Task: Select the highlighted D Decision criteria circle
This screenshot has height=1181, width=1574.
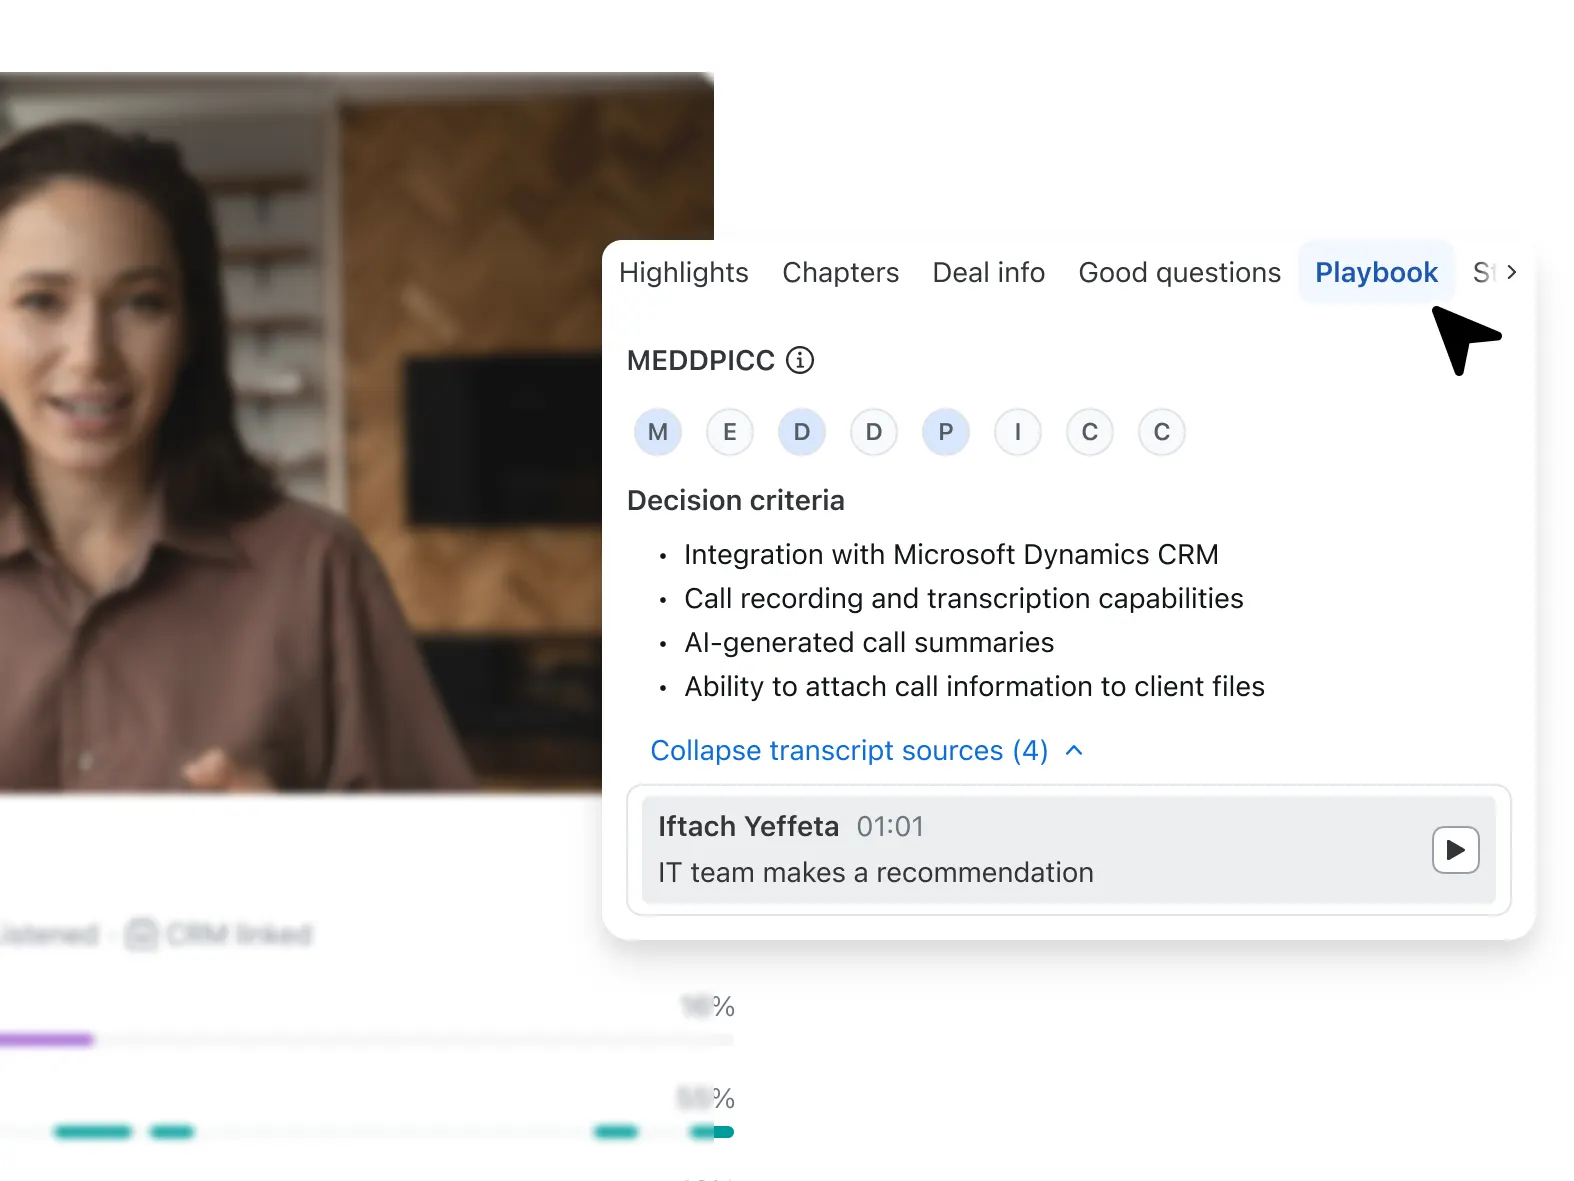Action: (802, 432)
